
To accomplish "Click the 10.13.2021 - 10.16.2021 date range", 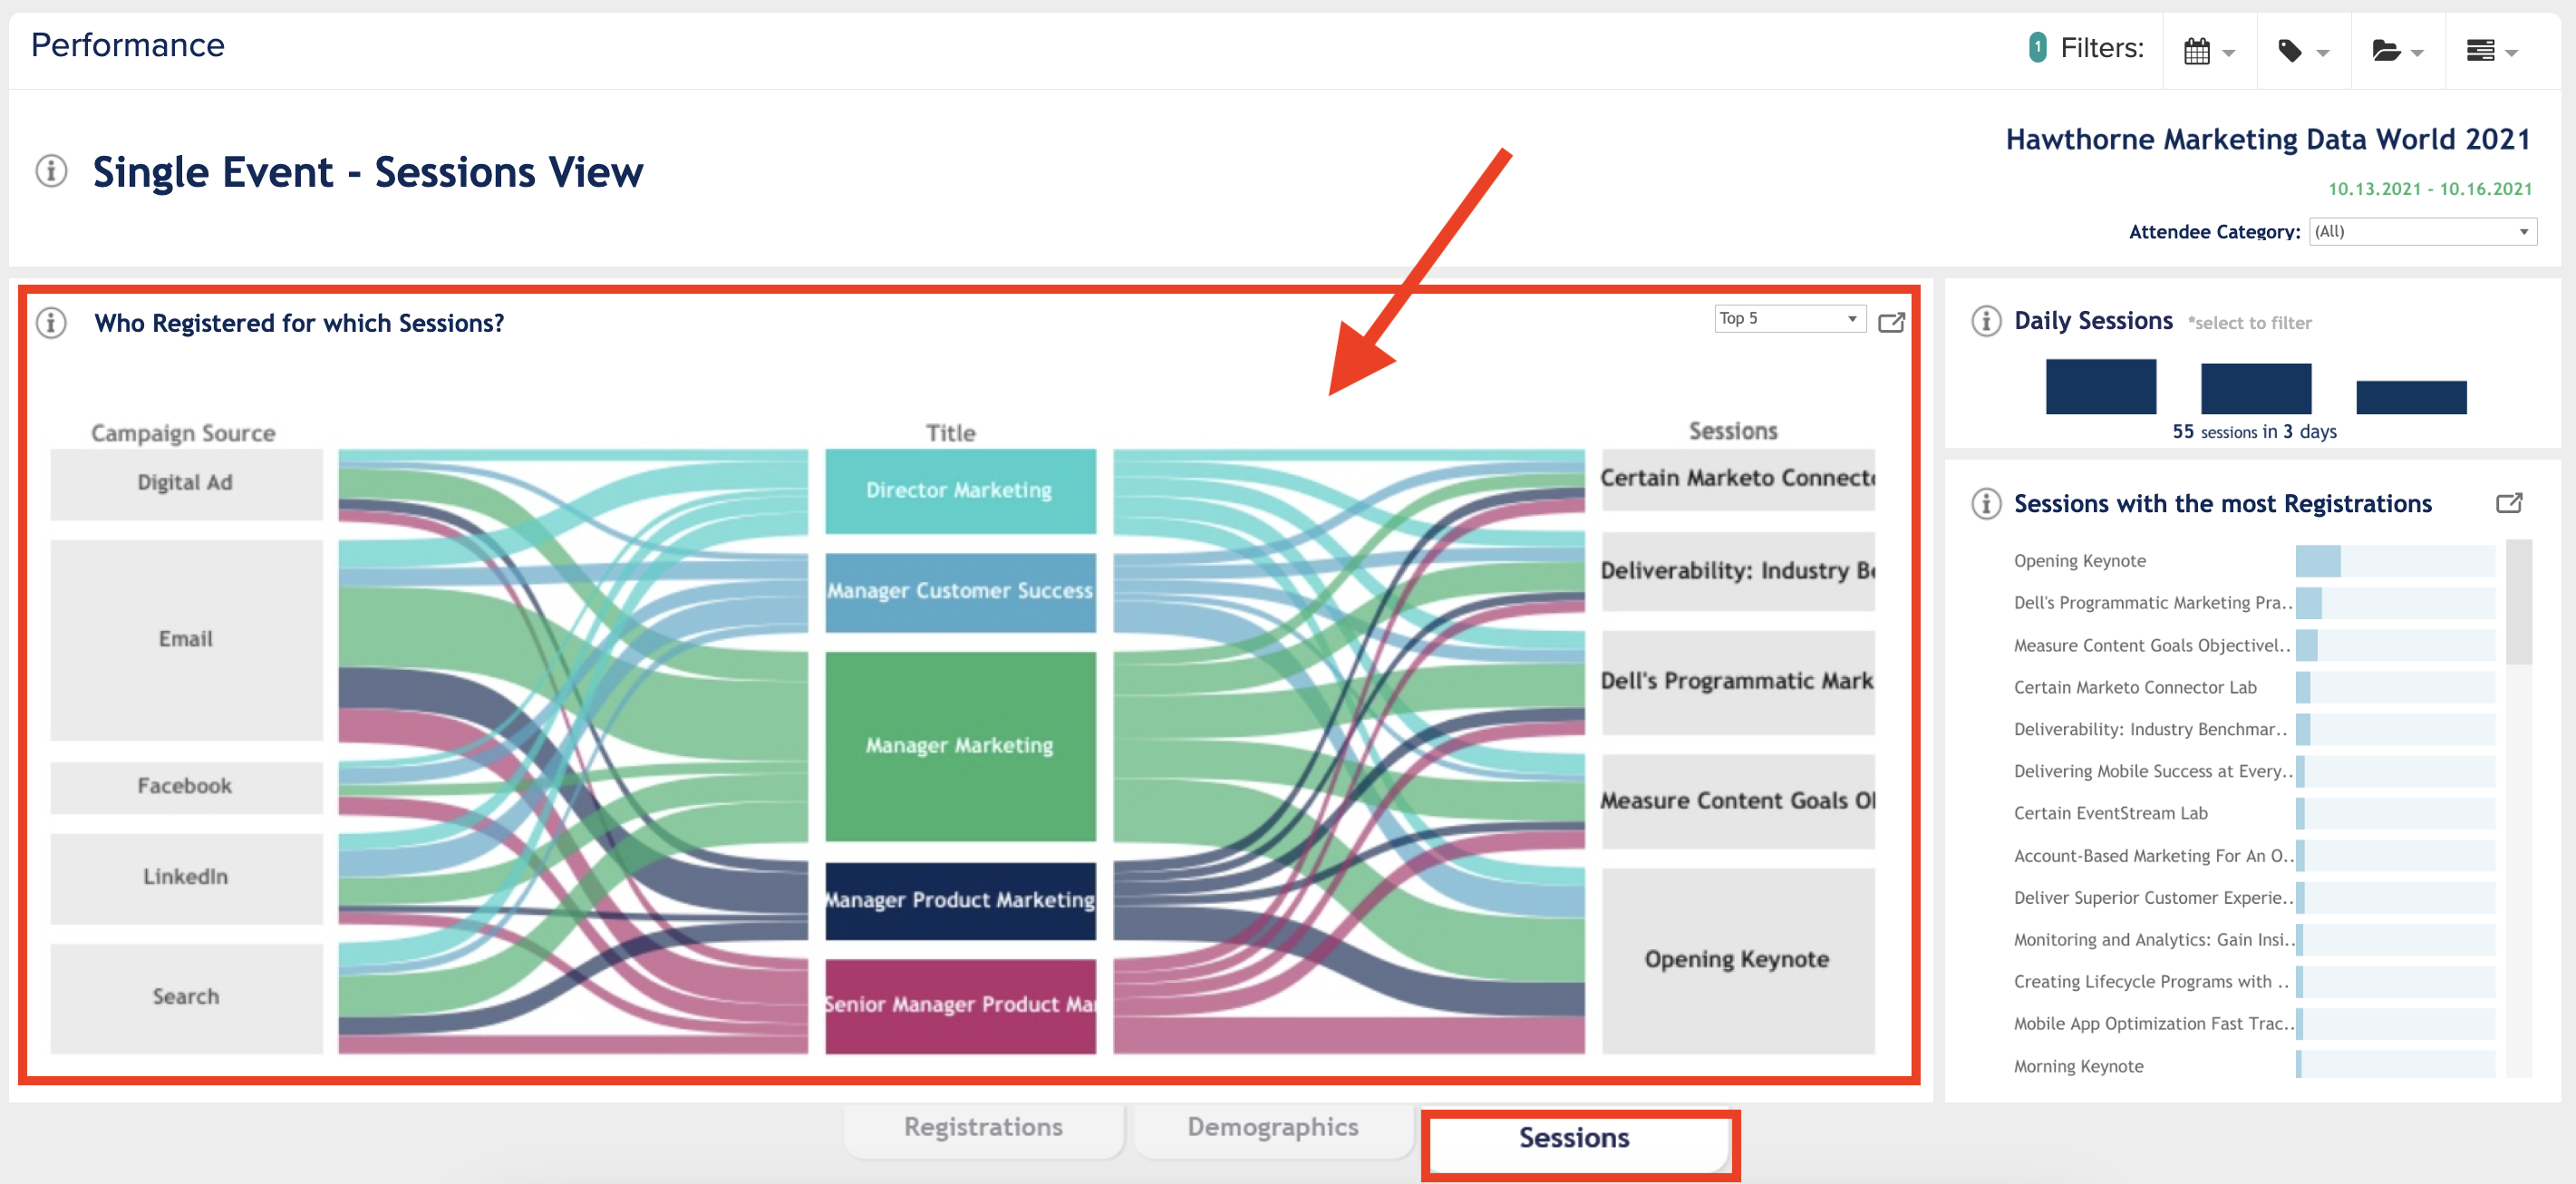I will click(x=2430, y=189).
